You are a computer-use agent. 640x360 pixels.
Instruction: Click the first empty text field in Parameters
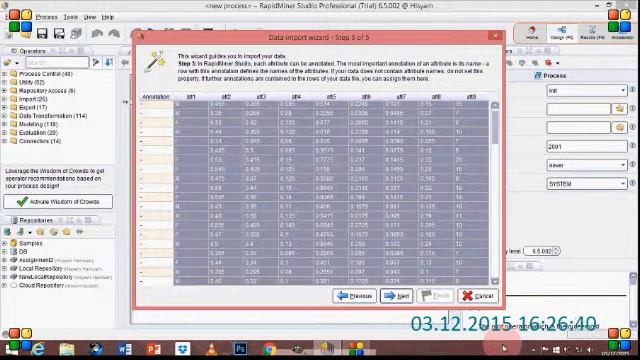(578, 109)
